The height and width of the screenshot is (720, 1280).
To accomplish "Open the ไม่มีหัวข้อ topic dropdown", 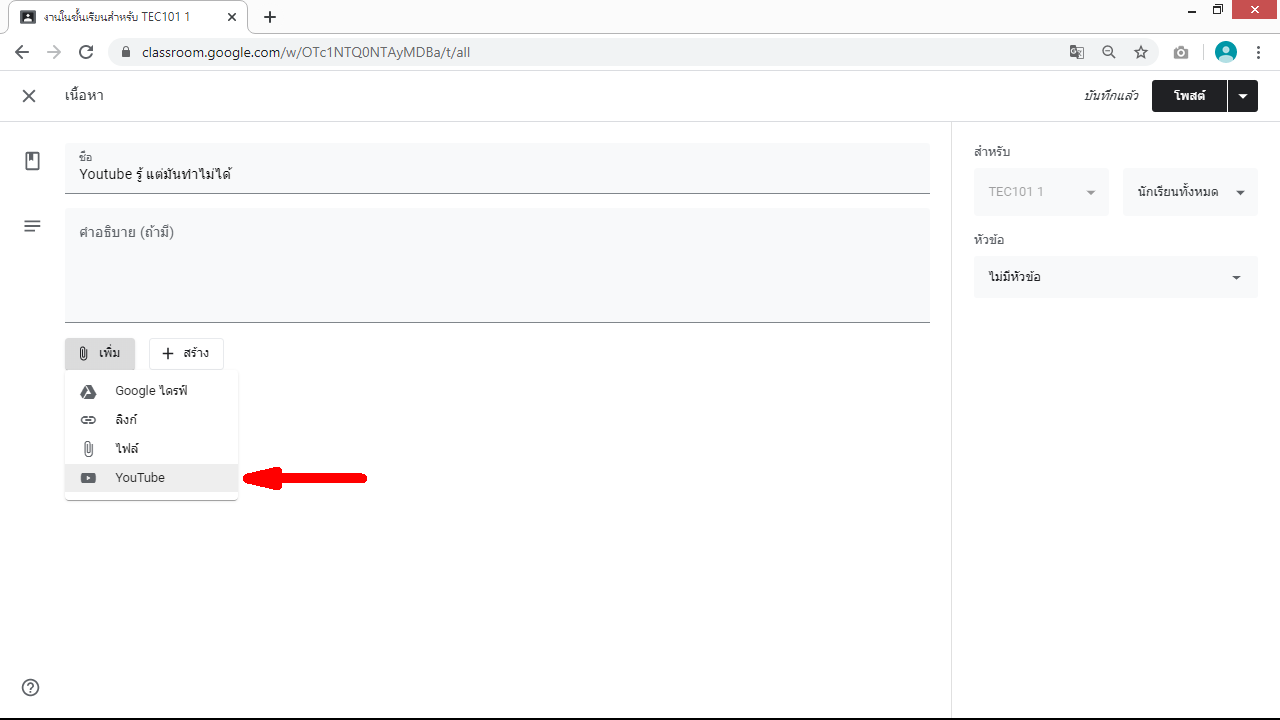I will click(1115, 277).
